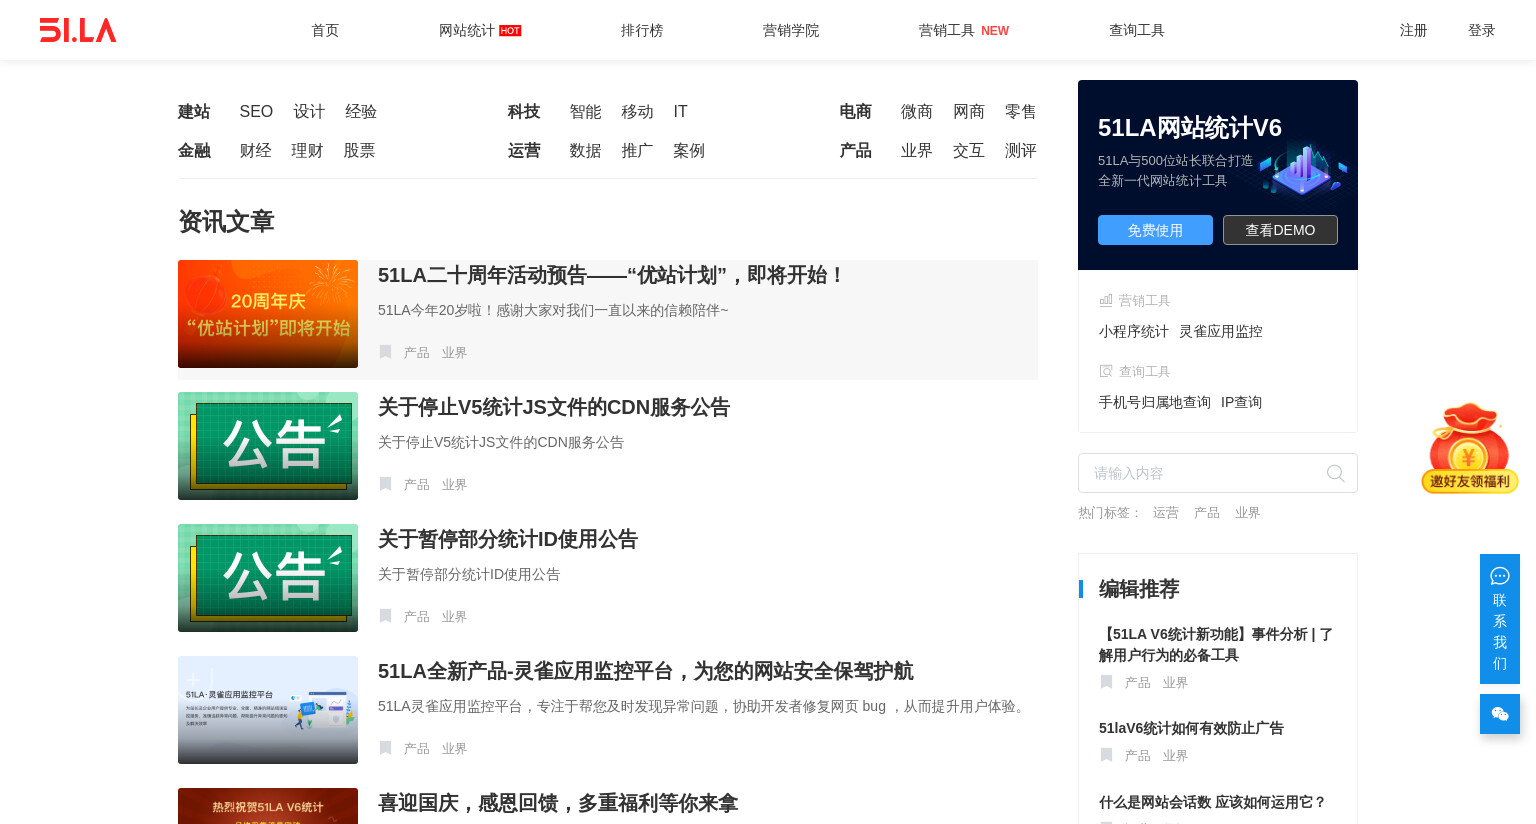Viewport: 1536px width, 824px height.
Task: Open the 首页 nav item
Action: tap(325, 30)
